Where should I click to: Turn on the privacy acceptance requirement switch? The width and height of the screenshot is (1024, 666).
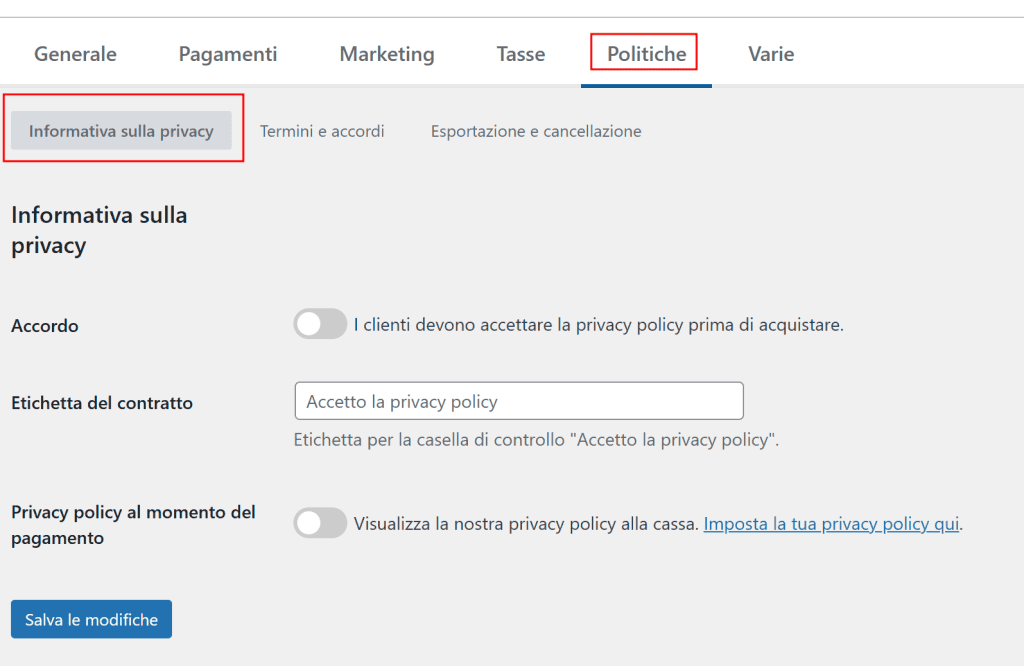320,323
